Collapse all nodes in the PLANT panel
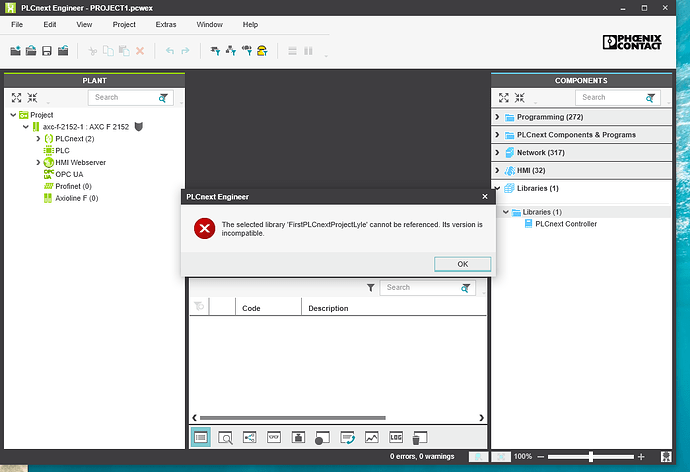690x472 pixels. click(32, 97)
